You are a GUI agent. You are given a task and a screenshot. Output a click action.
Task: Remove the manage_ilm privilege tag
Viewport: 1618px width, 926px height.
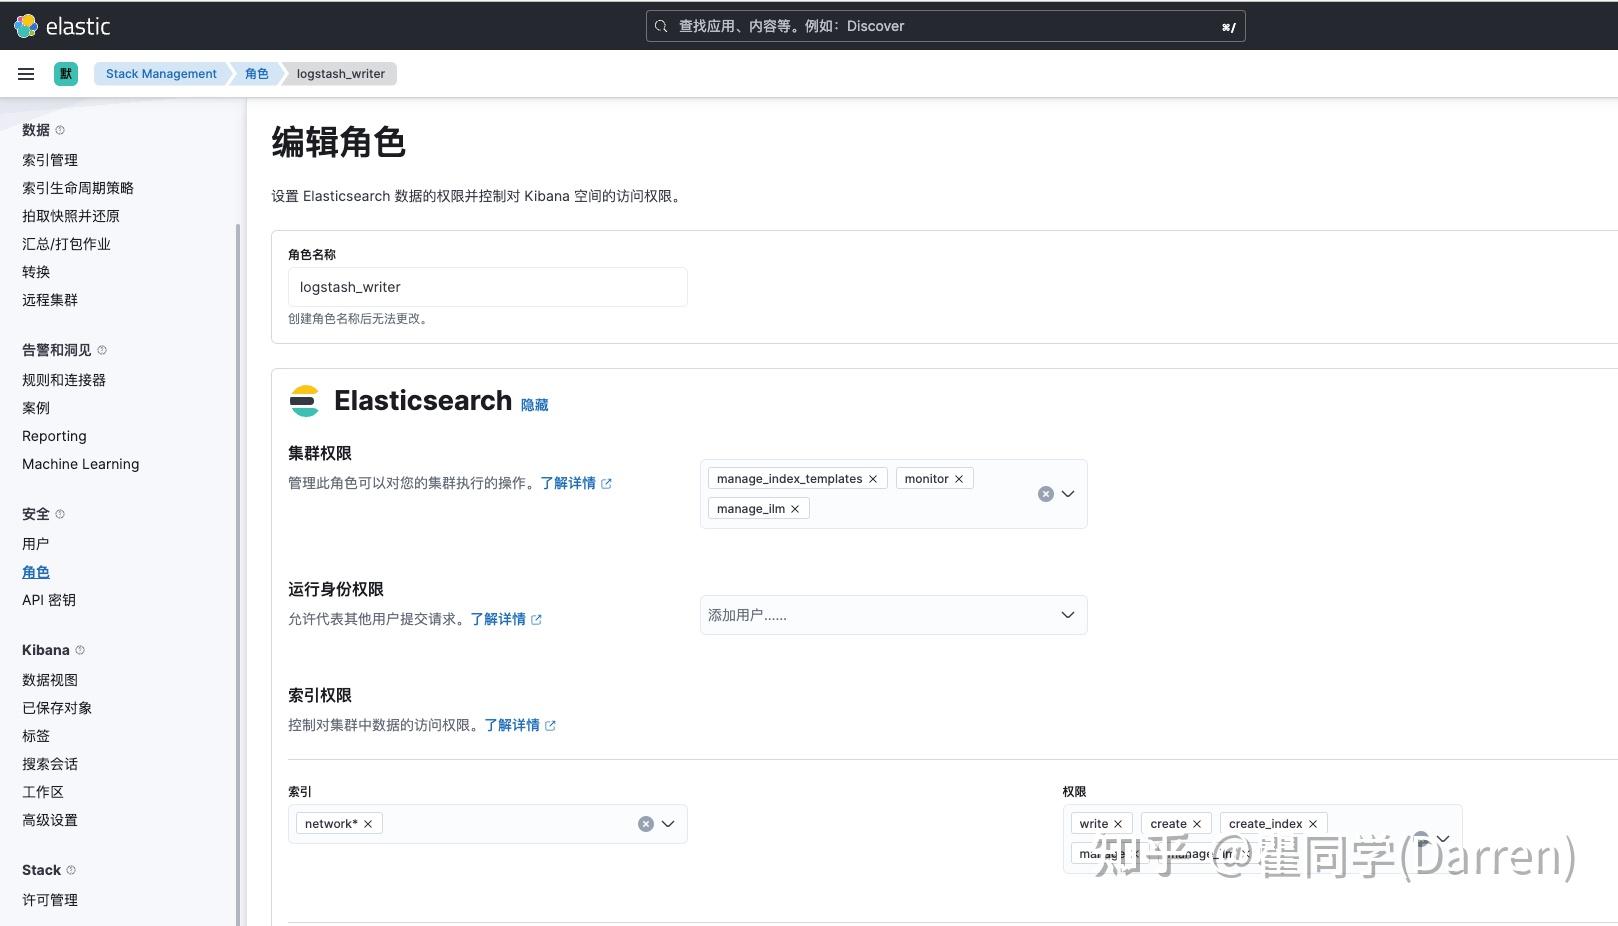tap(794, 508)
